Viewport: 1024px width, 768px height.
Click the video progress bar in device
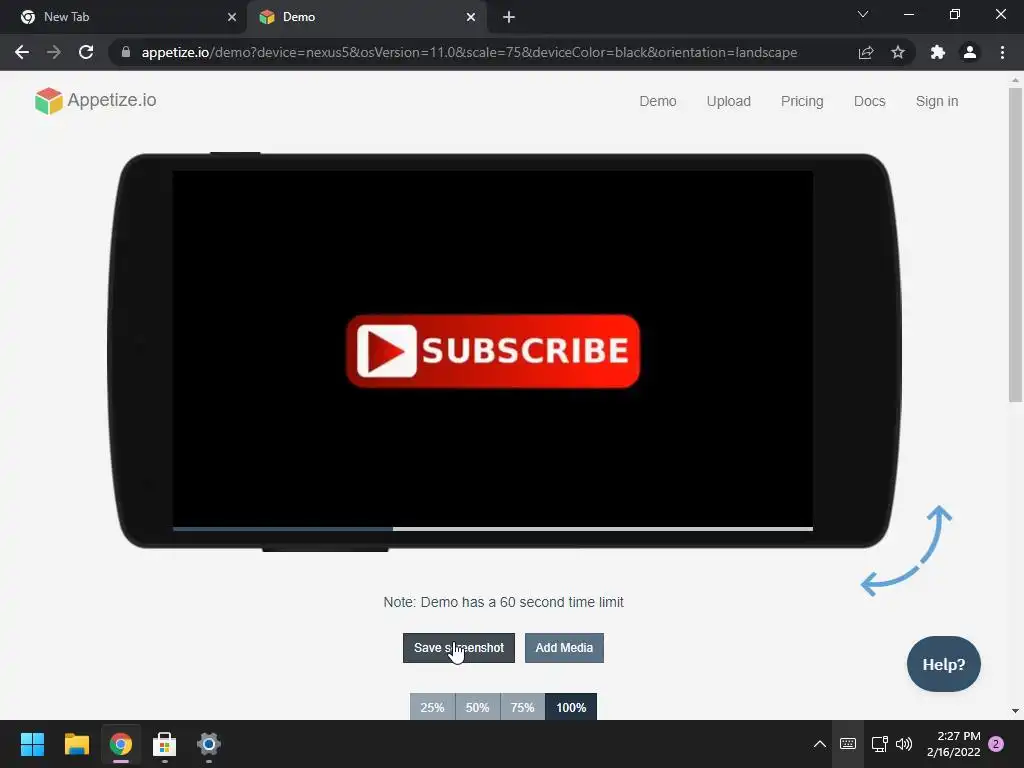pos(493,528)
